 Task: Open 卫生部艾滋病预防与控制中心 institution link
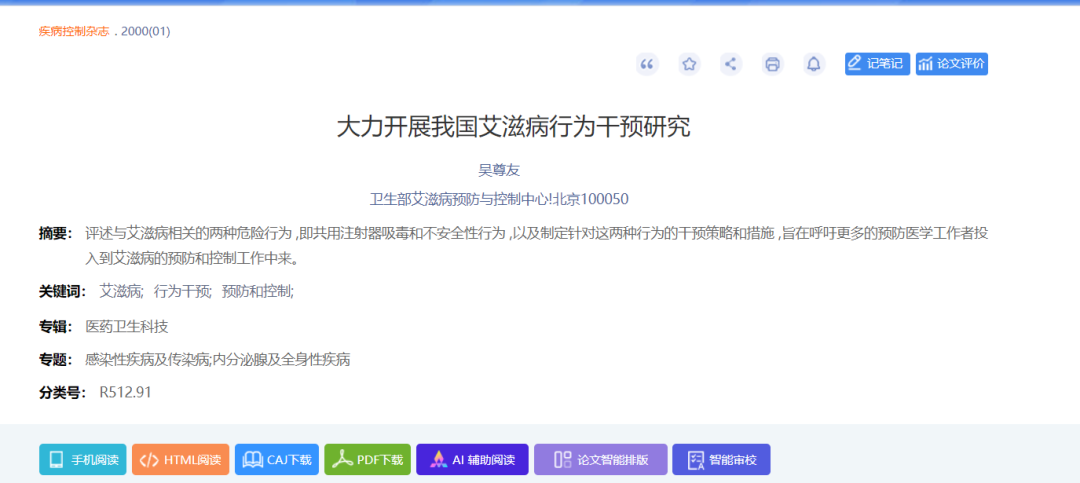[x=499, y=199]
